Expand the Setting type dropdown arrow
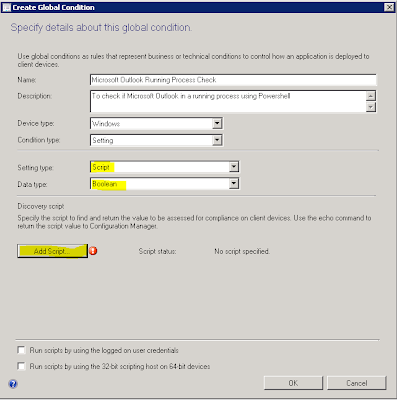 point(234,167)
